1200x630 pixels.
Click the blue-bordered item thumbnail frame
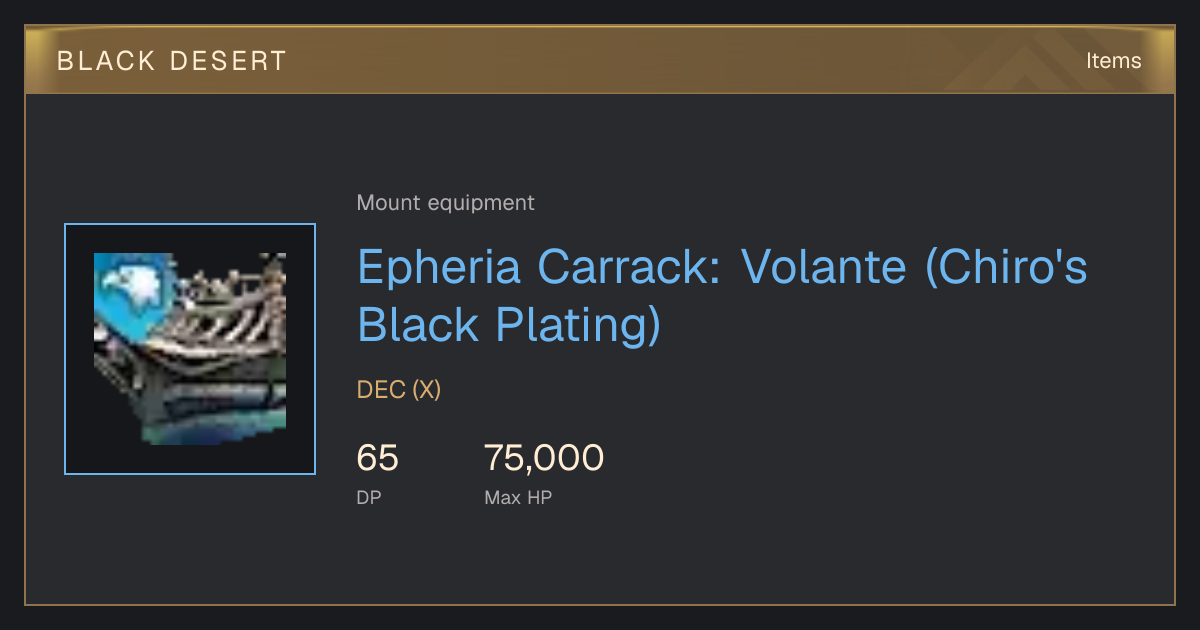(x=190, y=349)
